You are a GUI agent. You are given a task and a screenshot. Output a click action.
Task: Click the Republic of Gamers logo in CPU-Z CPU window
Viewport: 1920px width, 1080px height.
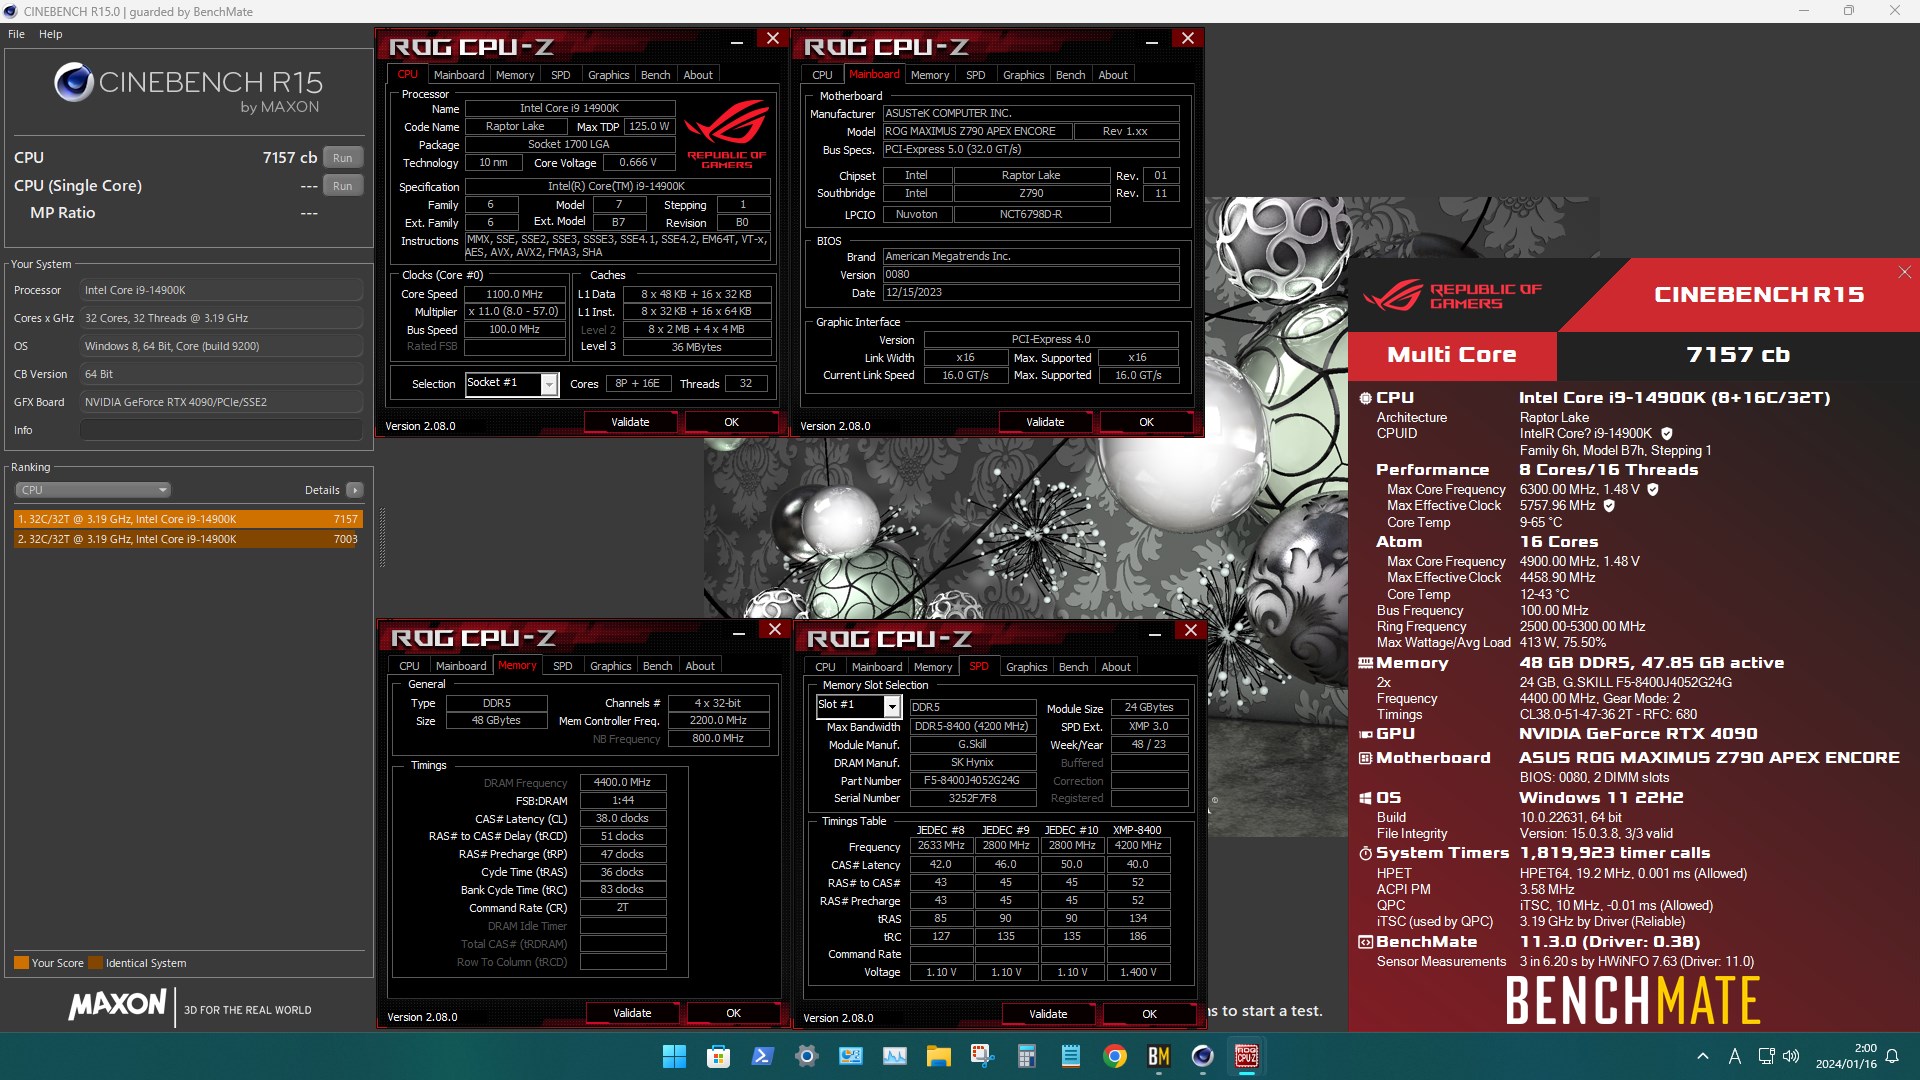[x=727, y=135]
